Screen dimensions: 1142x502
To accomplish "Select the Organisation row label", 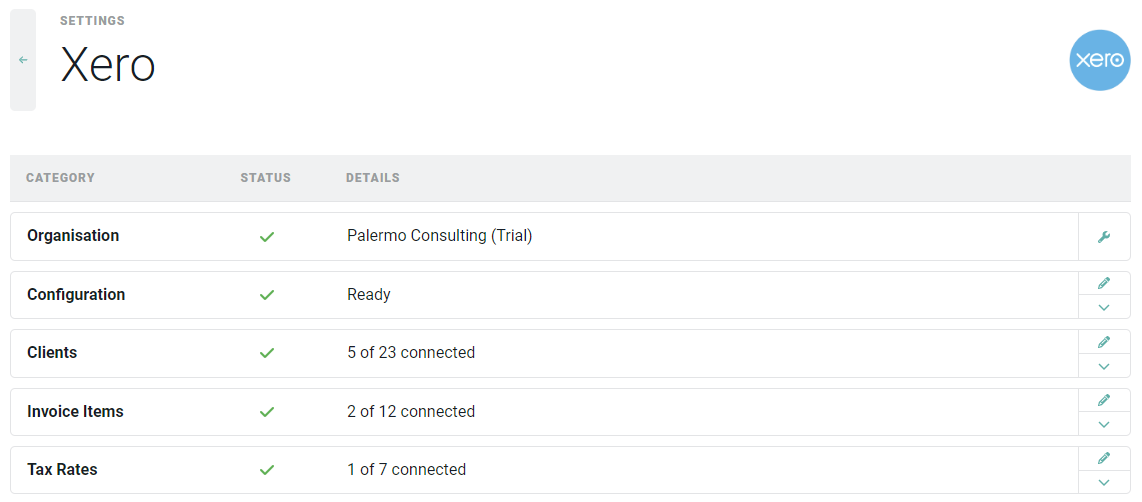I will point(73,236).
